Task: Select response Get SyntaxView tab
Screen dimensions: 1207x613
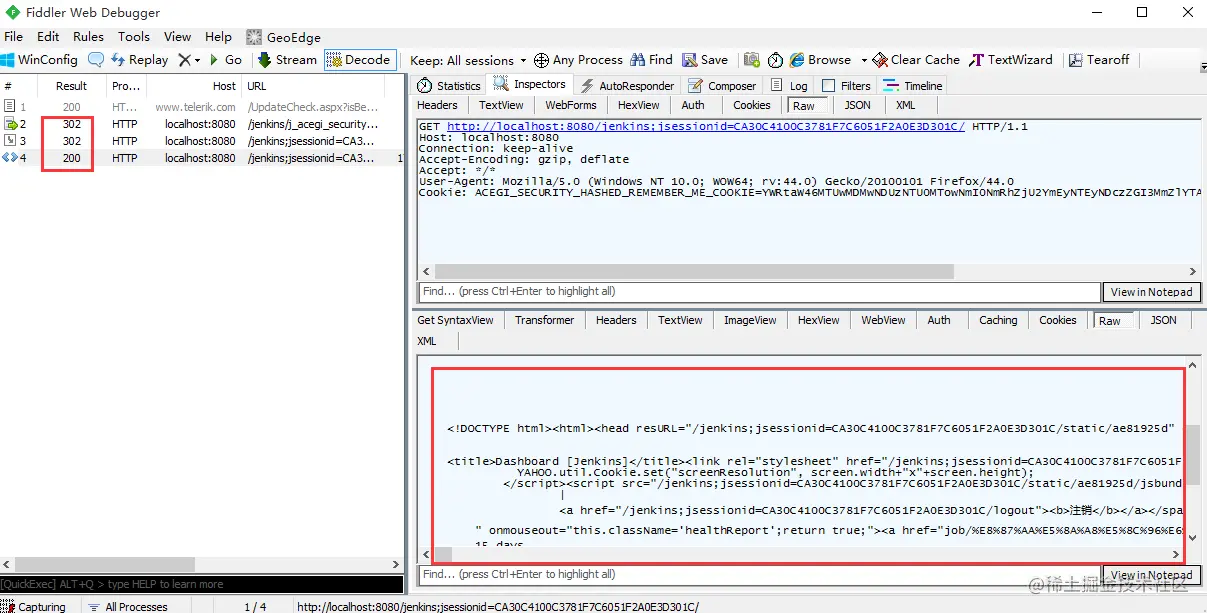Action: point(455,320)
